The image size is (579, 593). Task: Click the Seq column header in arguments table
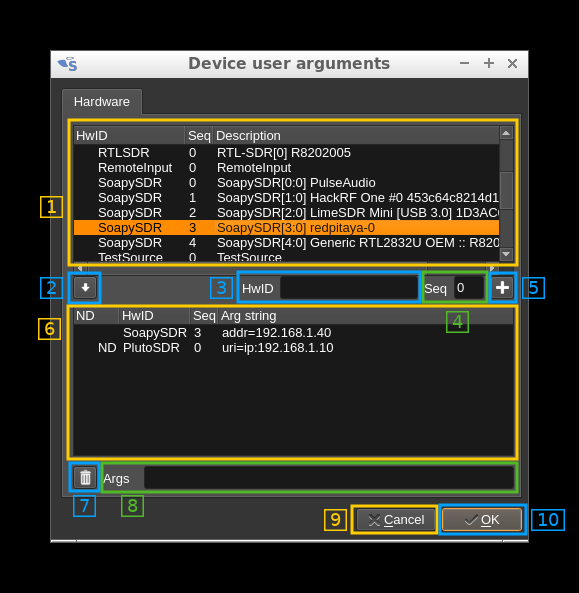[204, 316]
